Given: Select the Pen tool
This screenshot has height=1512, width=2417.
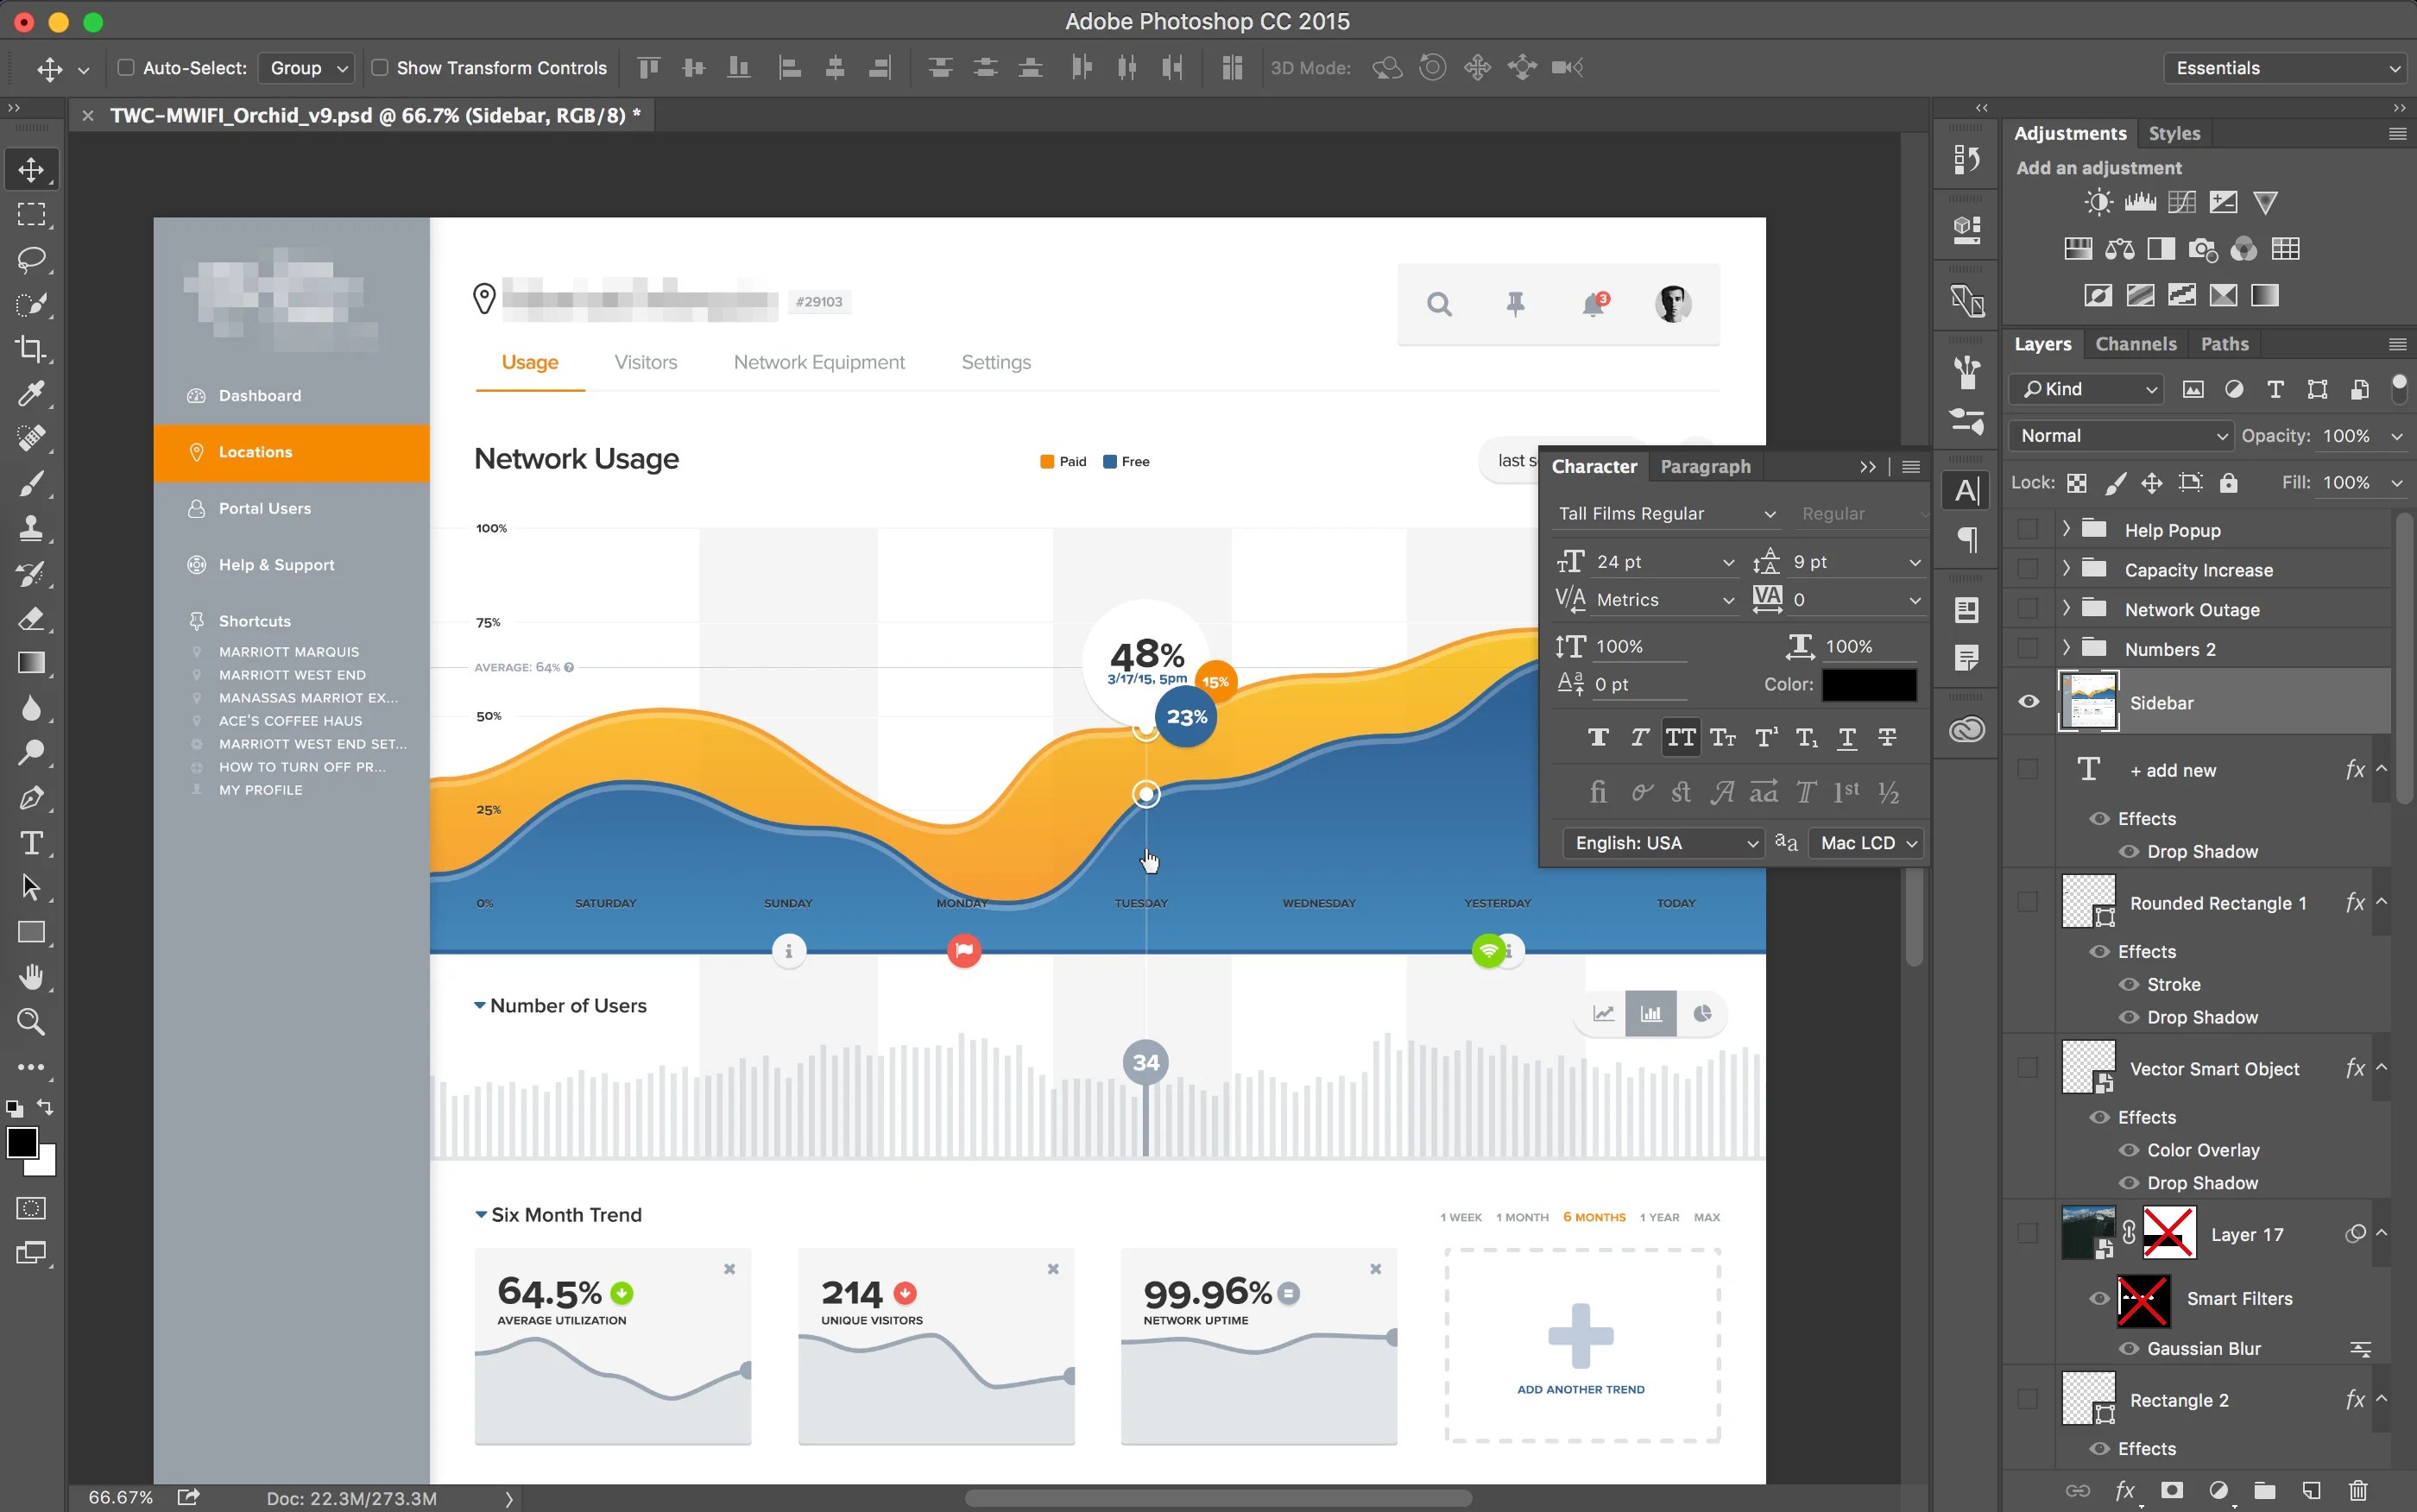Looking at the screenshot, I should [x=31, y=798].
